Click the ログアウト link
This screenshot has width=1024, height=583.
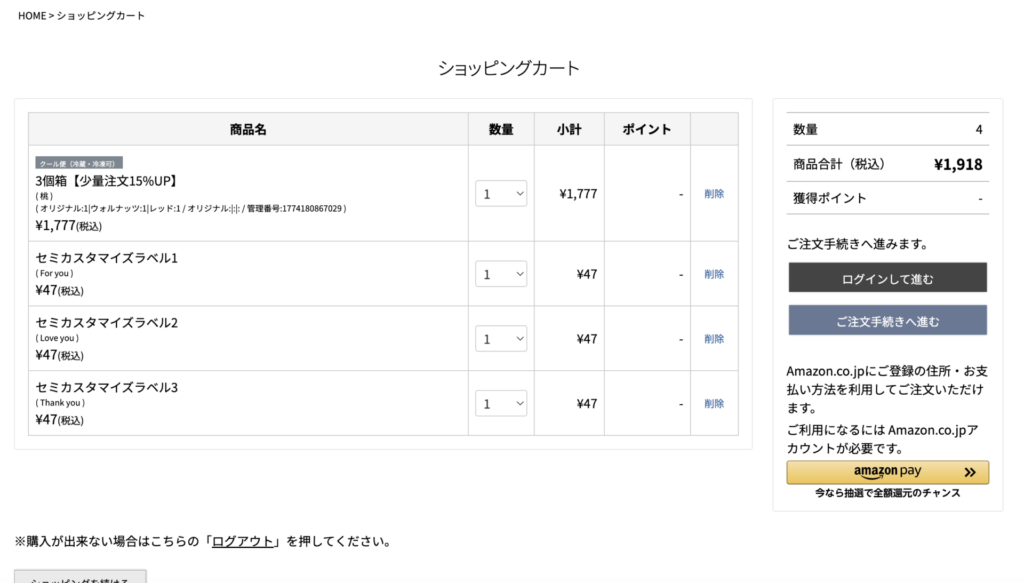coord(242,542)
